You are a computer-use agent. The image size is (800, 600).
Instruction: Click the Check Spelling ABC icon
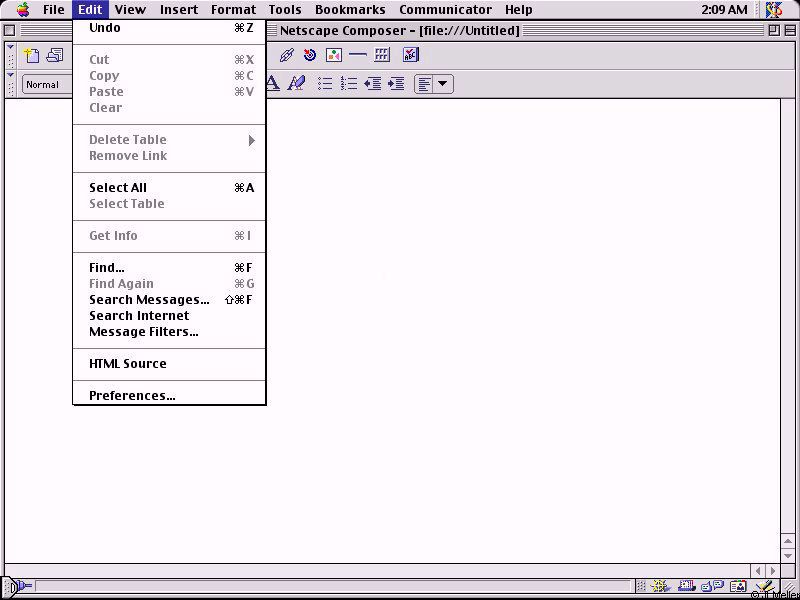(x=410, y=56)
